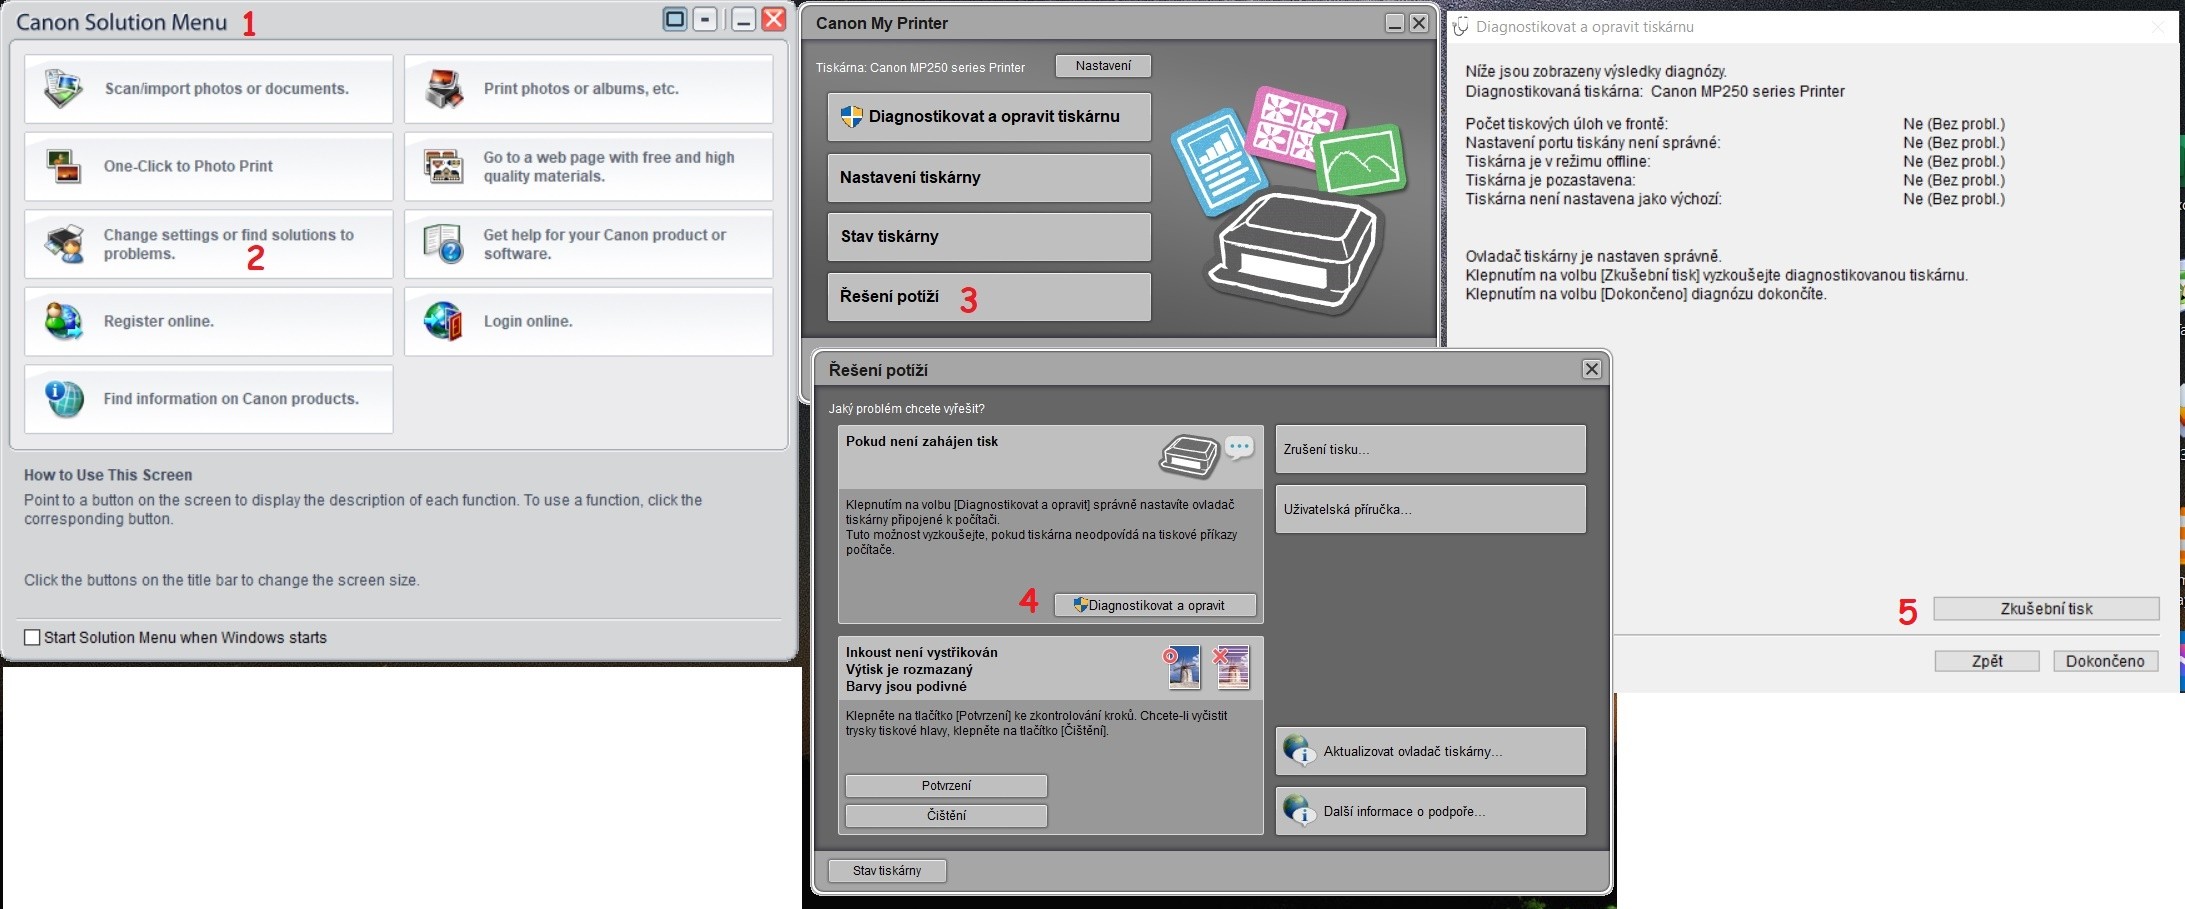The image size is (2185, 909).
Task: Minimize the Canon Solution Menu window
Action: pos(743,19)
